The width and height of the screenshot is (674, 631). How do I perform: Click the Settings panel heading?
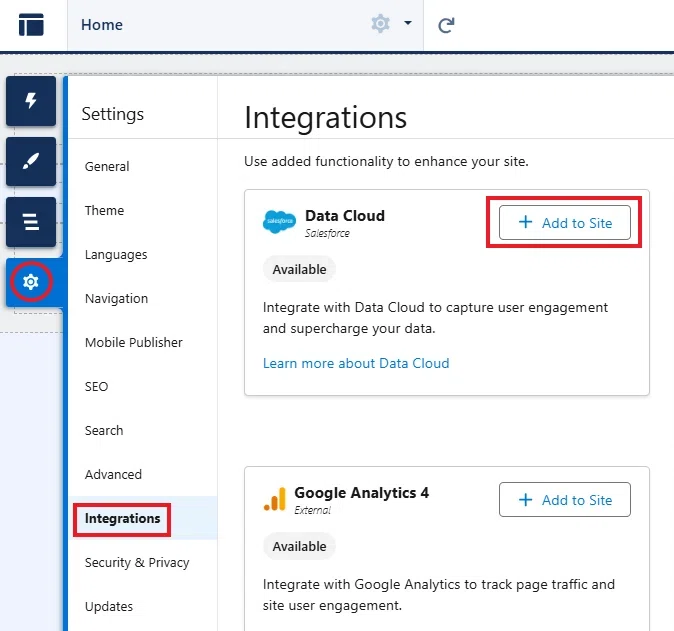pos(113,114)
